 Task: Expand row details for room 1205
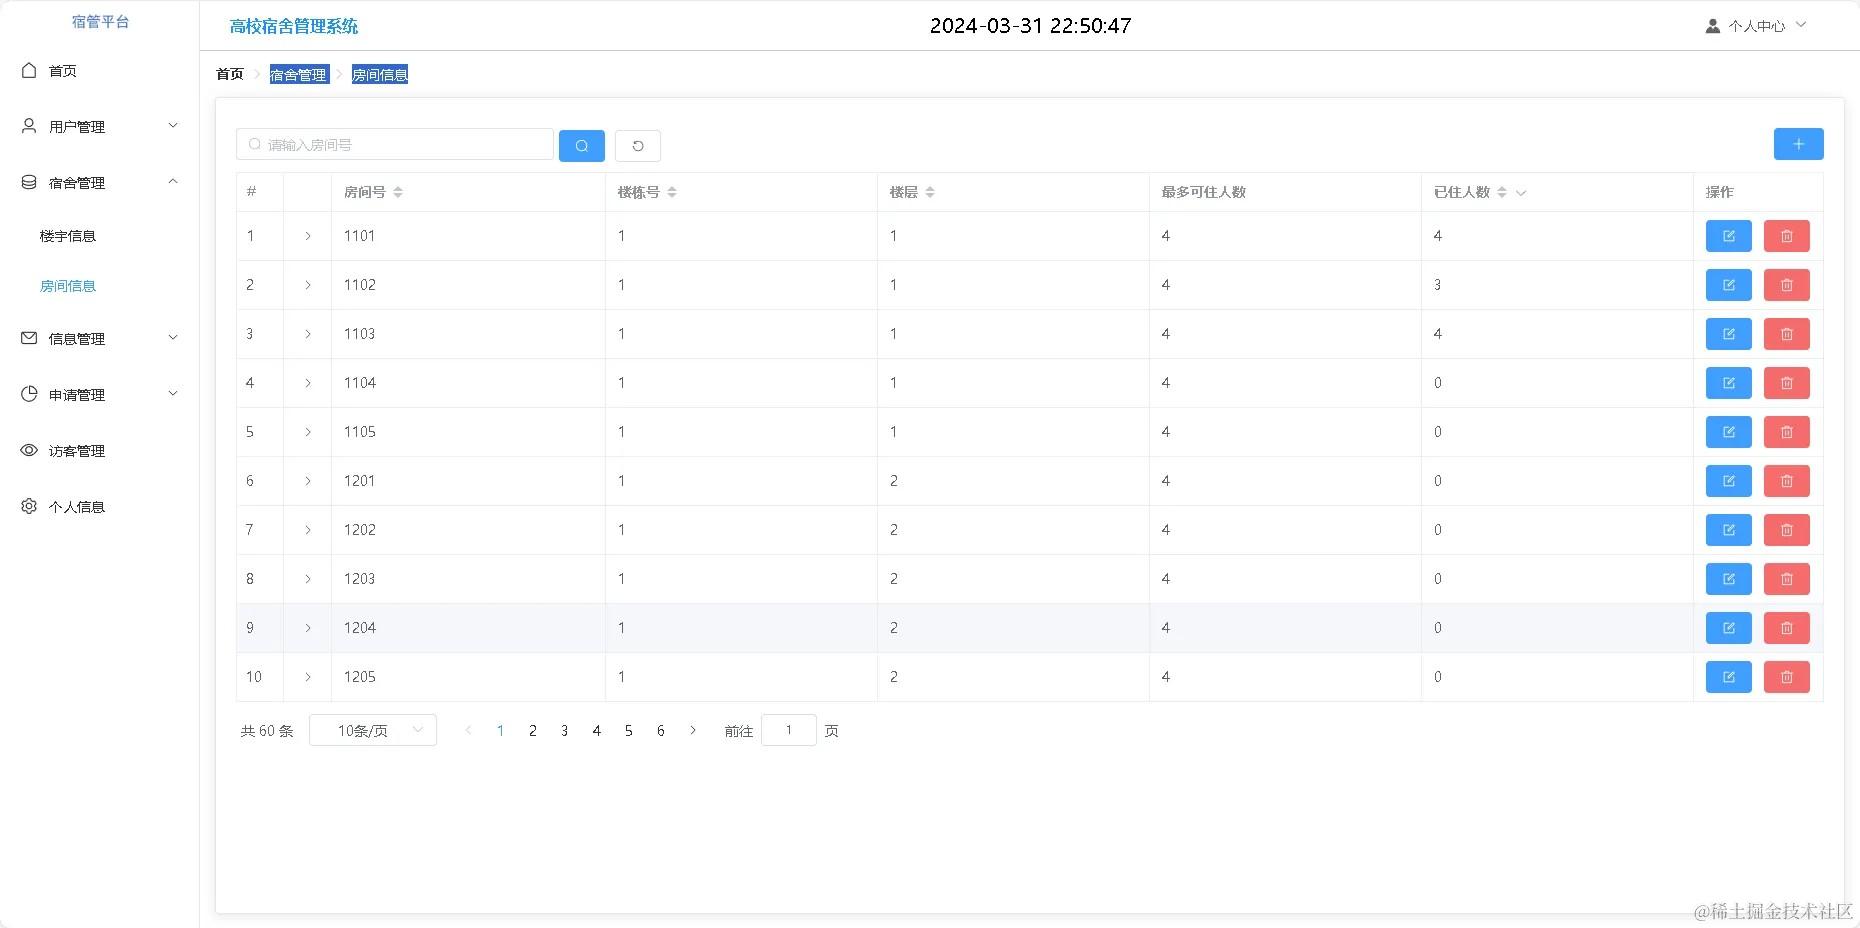tap(307, 677)
